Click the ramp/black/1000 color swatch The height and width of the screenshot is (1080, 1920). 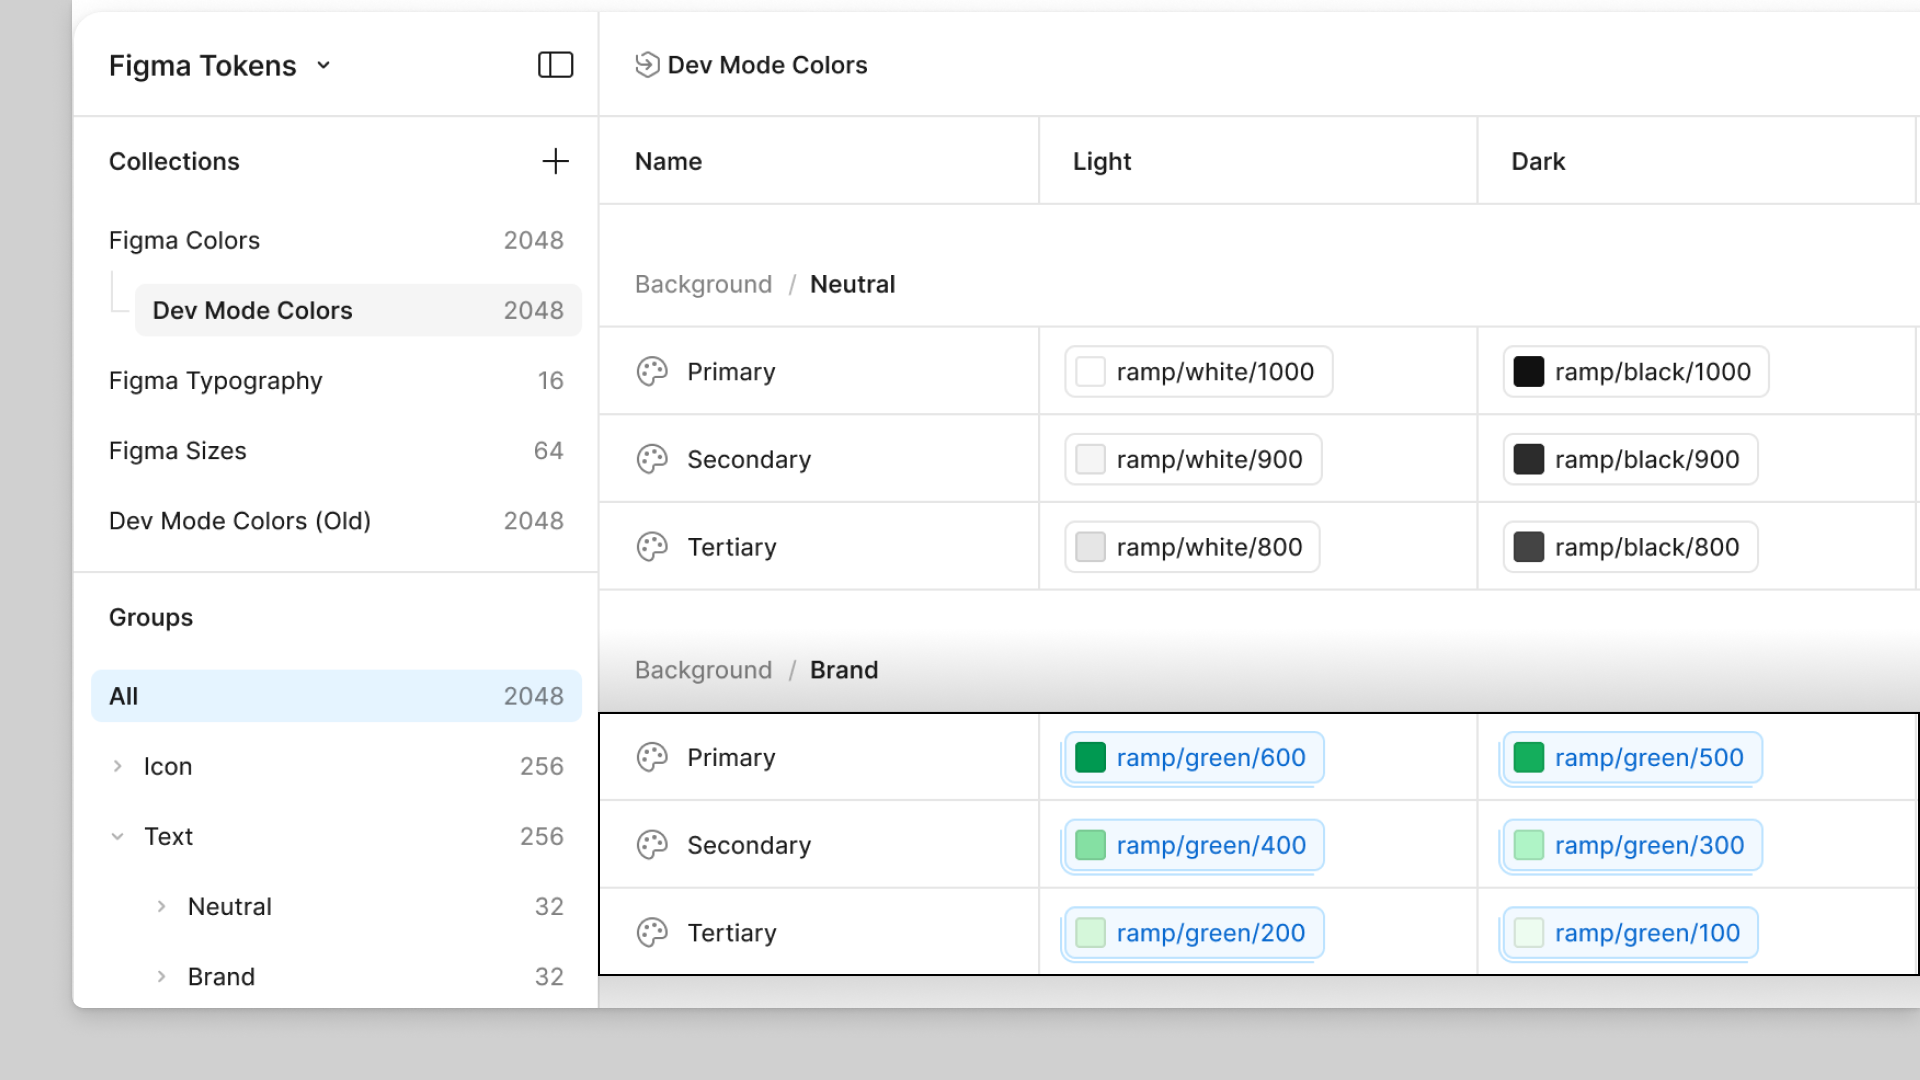coord(1528,372)
